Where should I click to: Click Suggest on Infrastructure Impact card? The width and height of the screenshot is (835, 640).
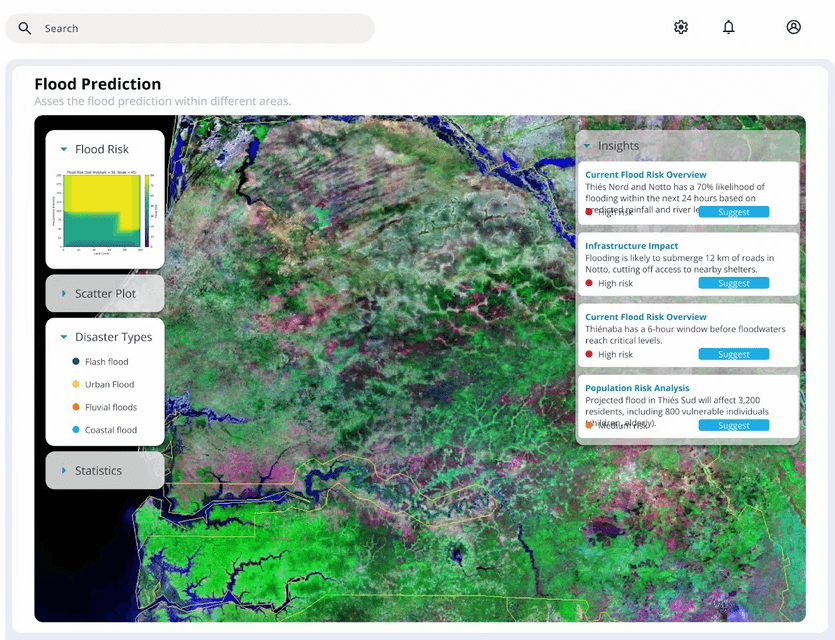pyautogui.click(x=734, y=283)
